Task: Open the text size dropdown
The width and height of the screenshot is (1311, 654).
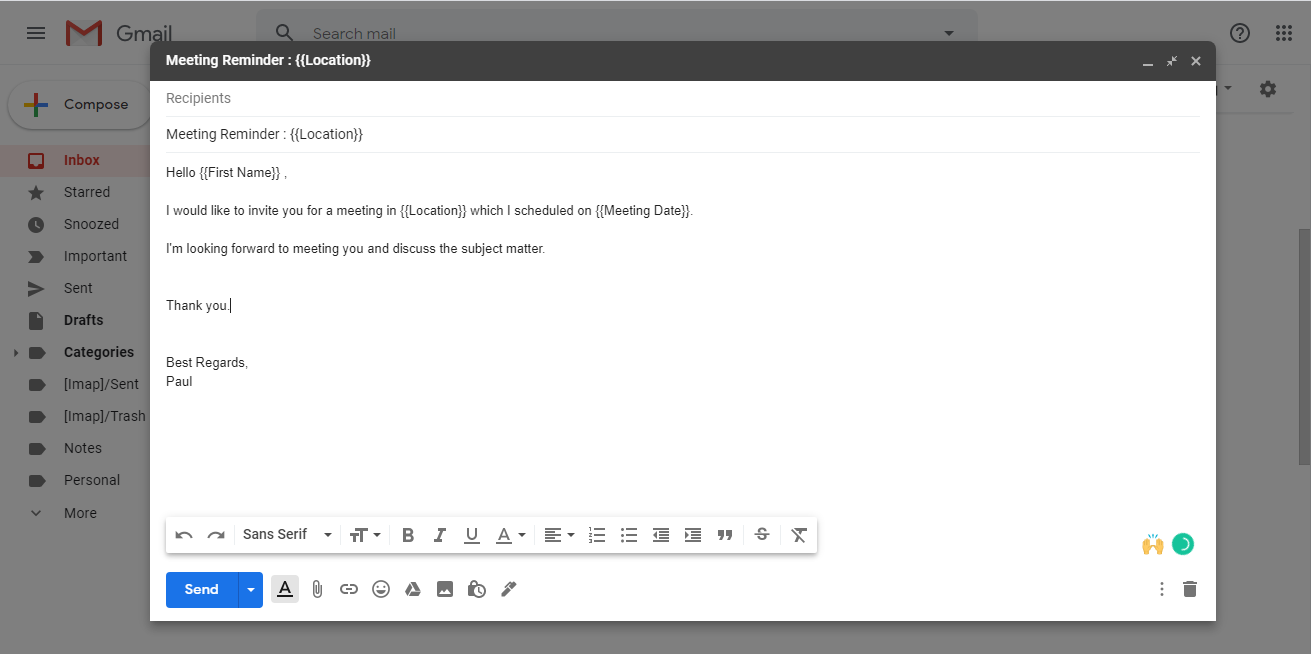Action: (x=365, y=535)
